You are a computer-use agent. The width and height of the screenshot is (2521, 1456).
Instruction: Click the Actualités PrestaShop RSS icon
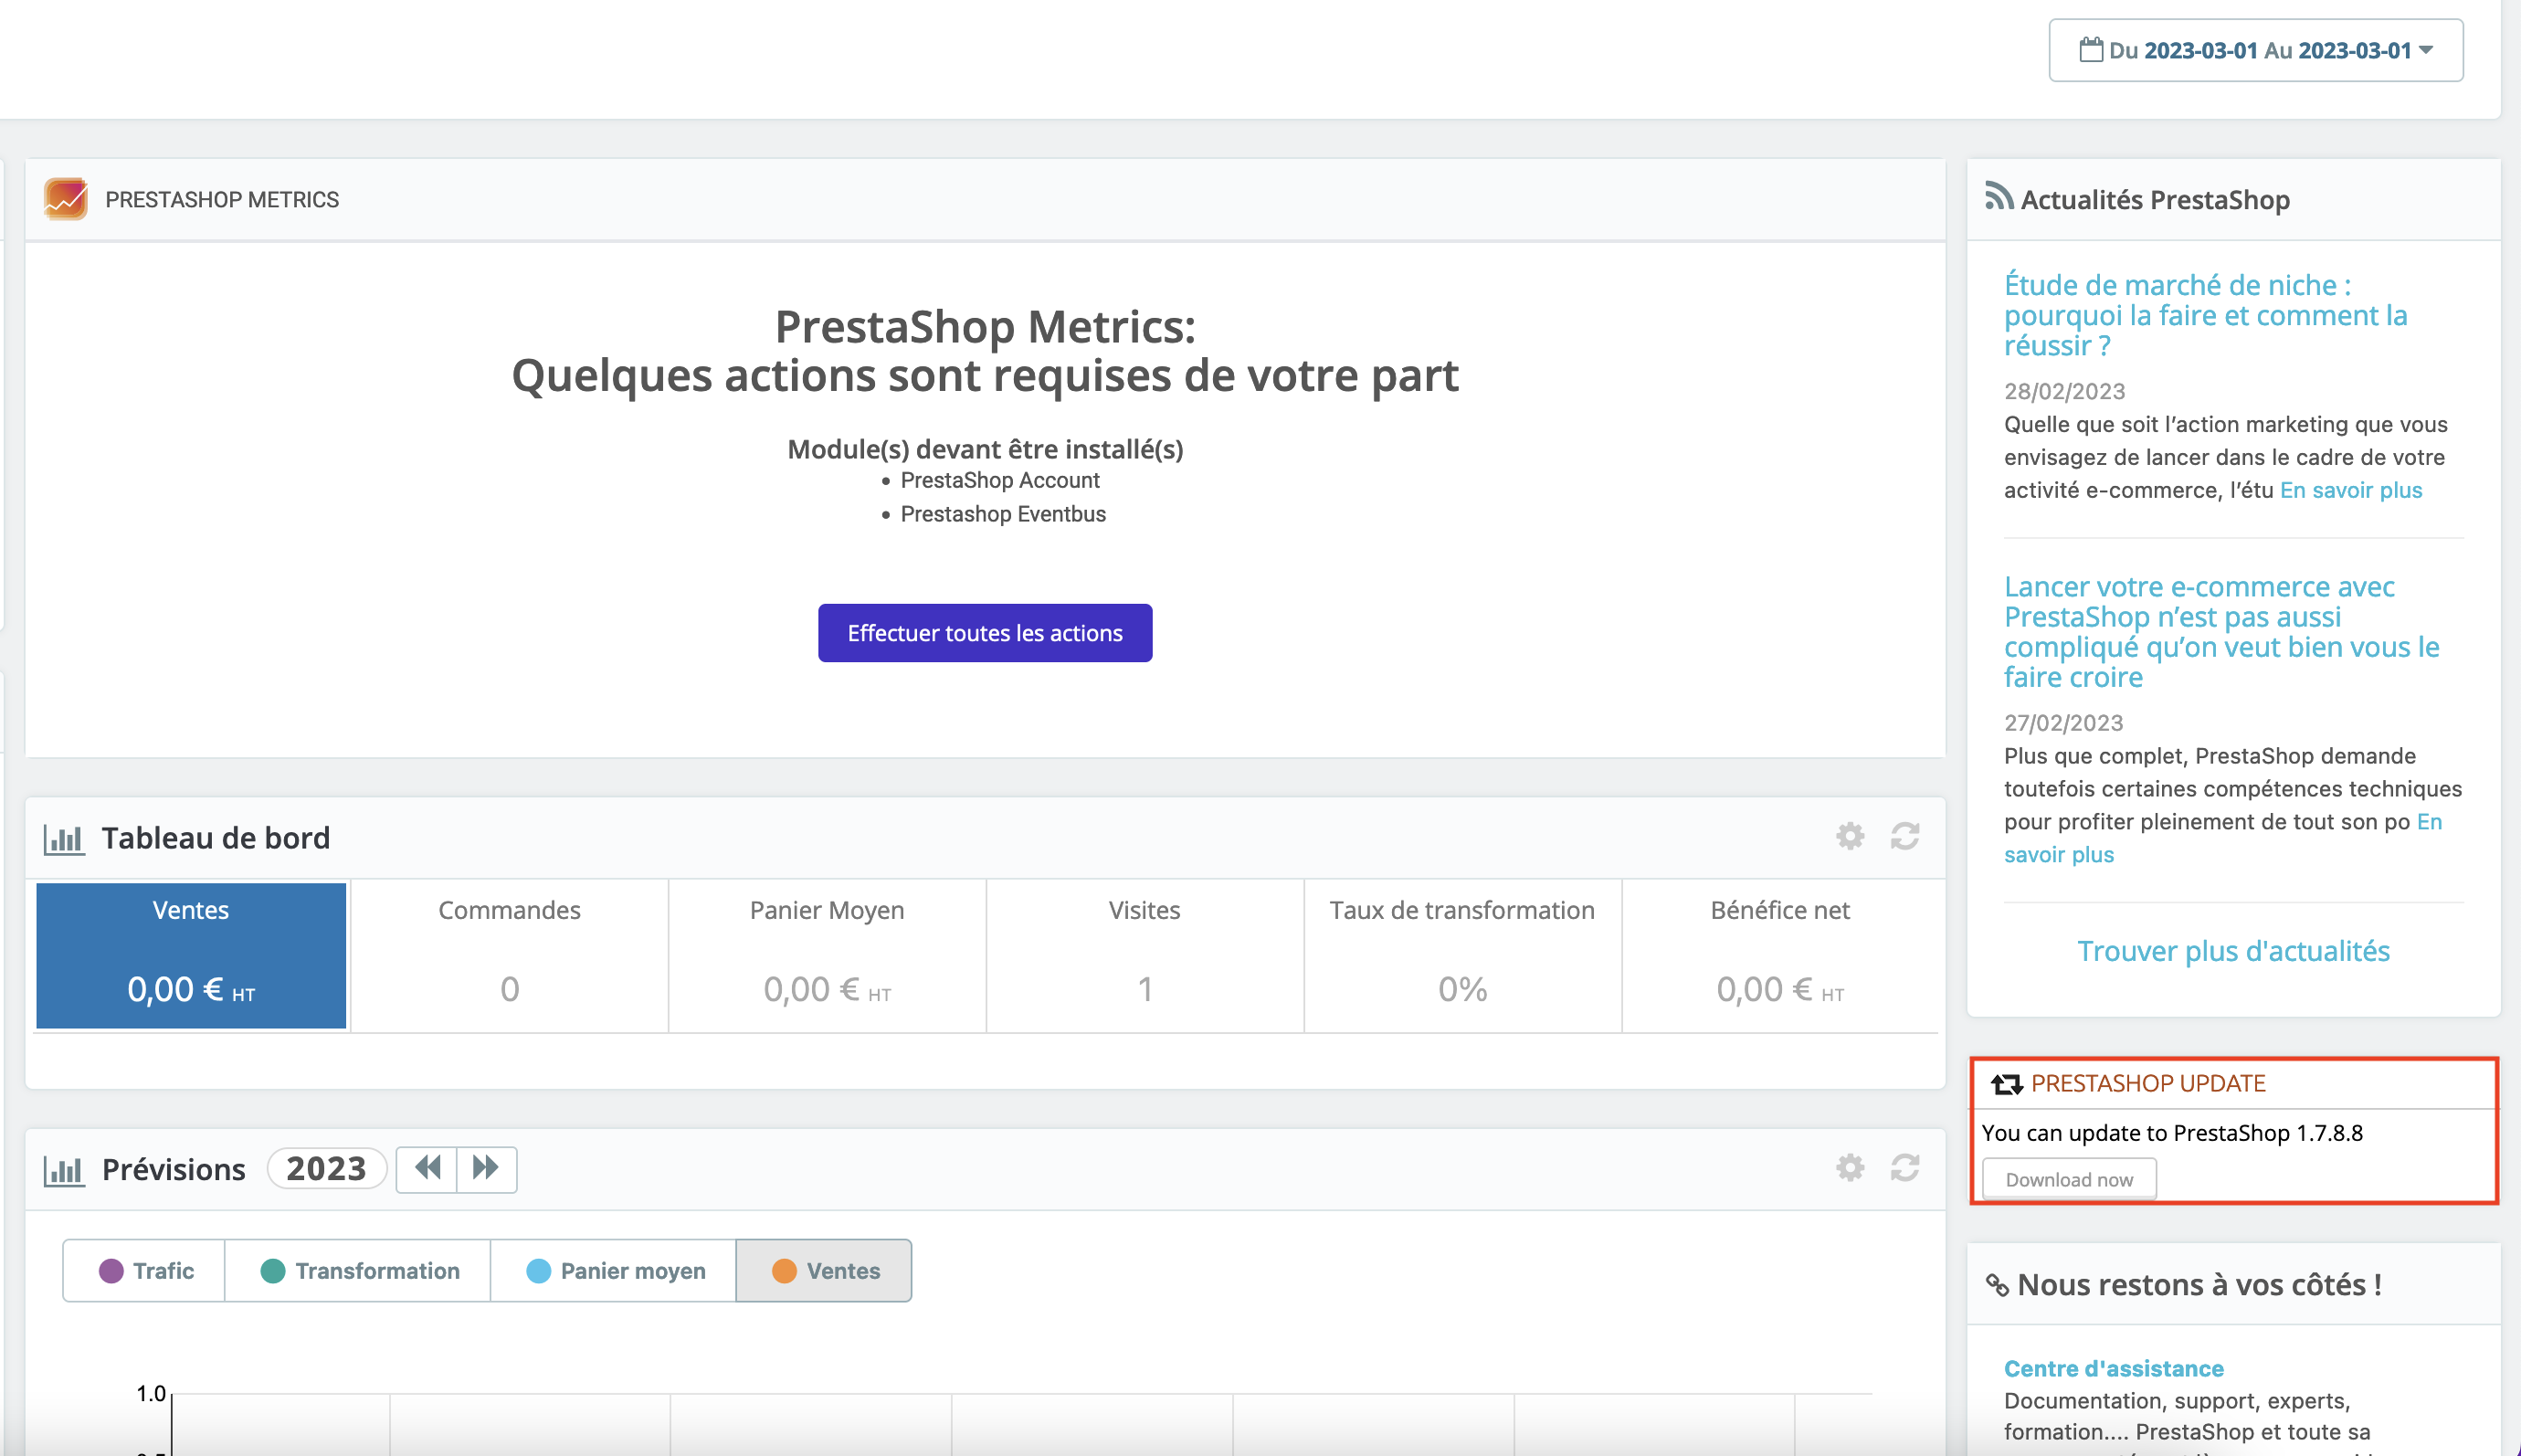(x=1998, y=197)
